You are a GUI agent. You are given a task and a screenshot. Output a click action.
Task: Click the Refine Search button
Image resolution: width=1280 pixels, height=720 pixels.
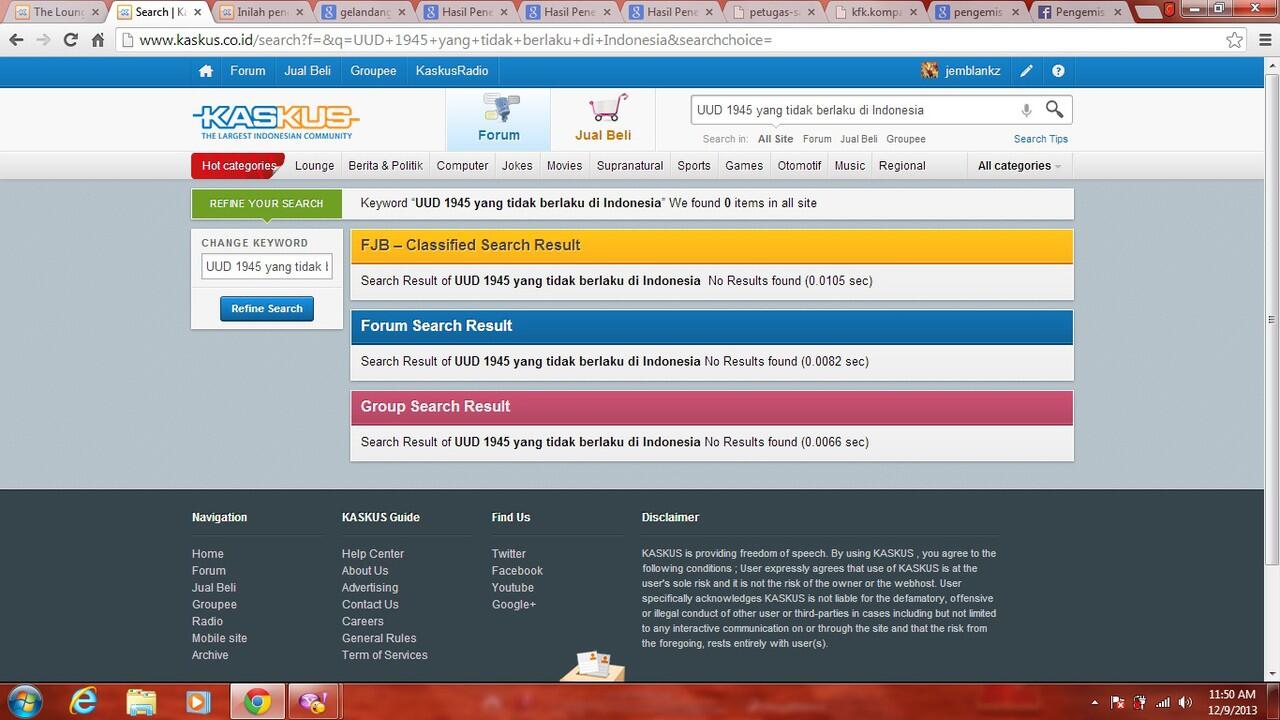tap(267, 309)
